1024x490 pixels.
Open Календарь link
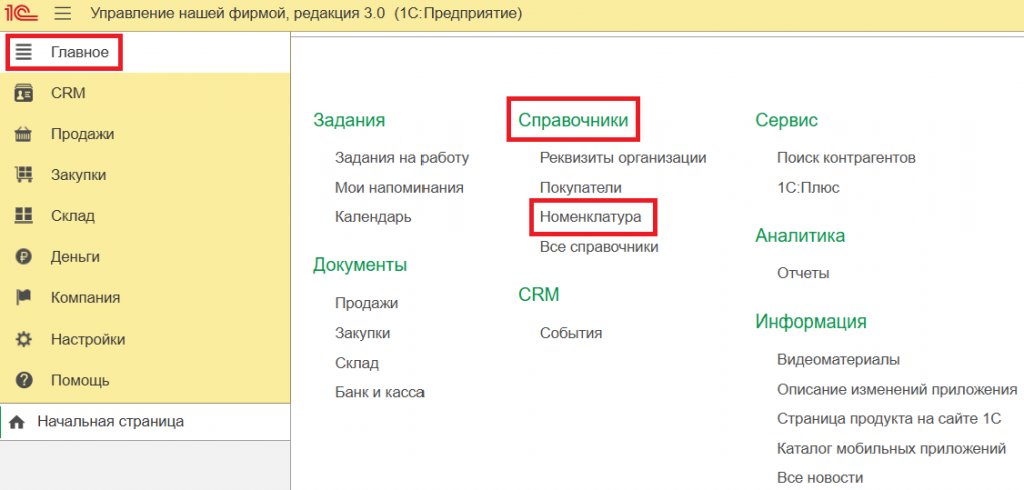373,217
